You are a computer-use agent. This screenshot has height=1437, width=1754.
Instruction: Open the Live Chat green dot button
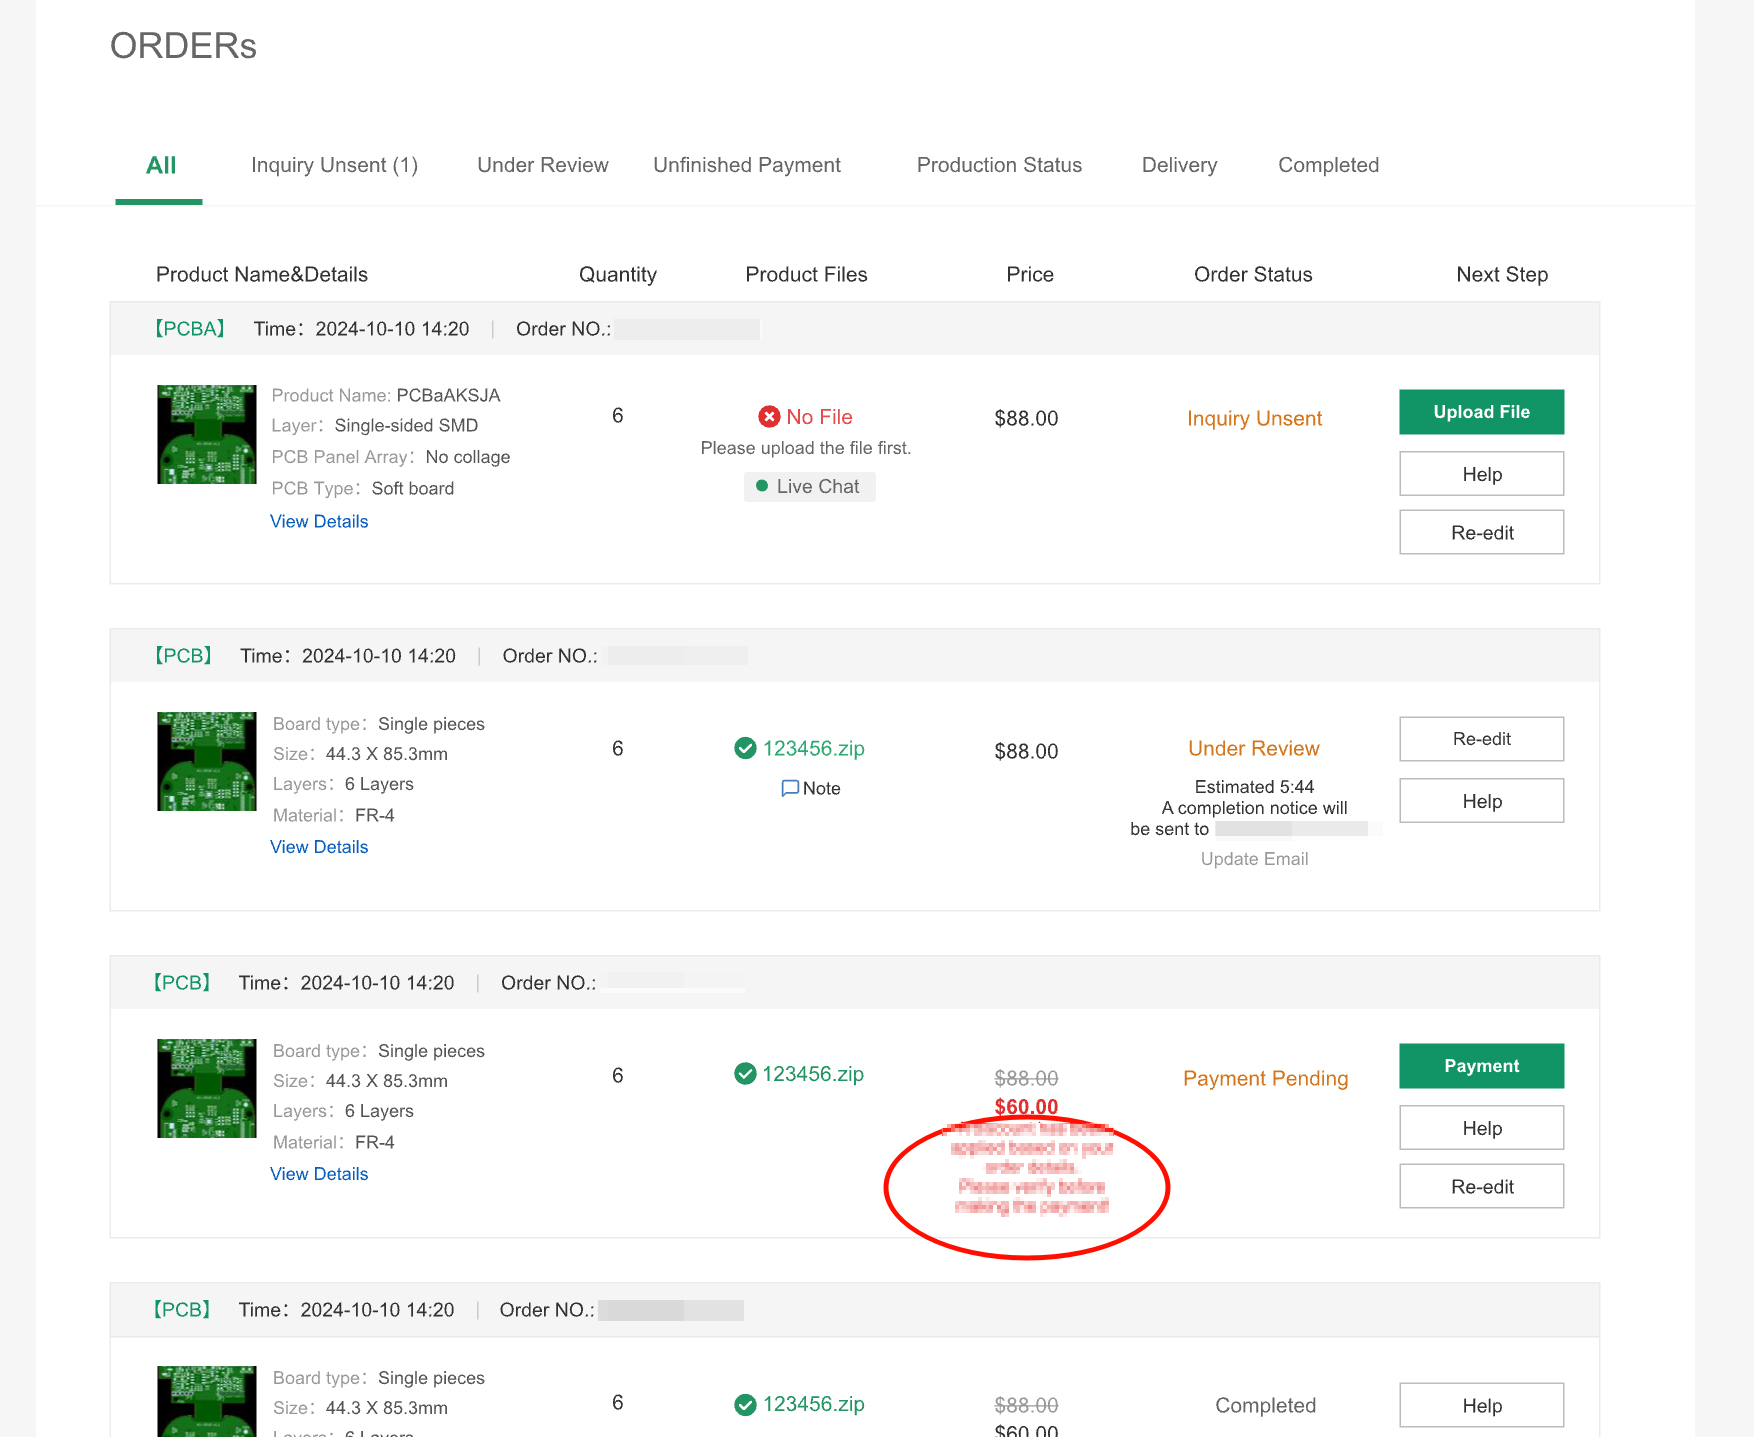coord(809,487)
